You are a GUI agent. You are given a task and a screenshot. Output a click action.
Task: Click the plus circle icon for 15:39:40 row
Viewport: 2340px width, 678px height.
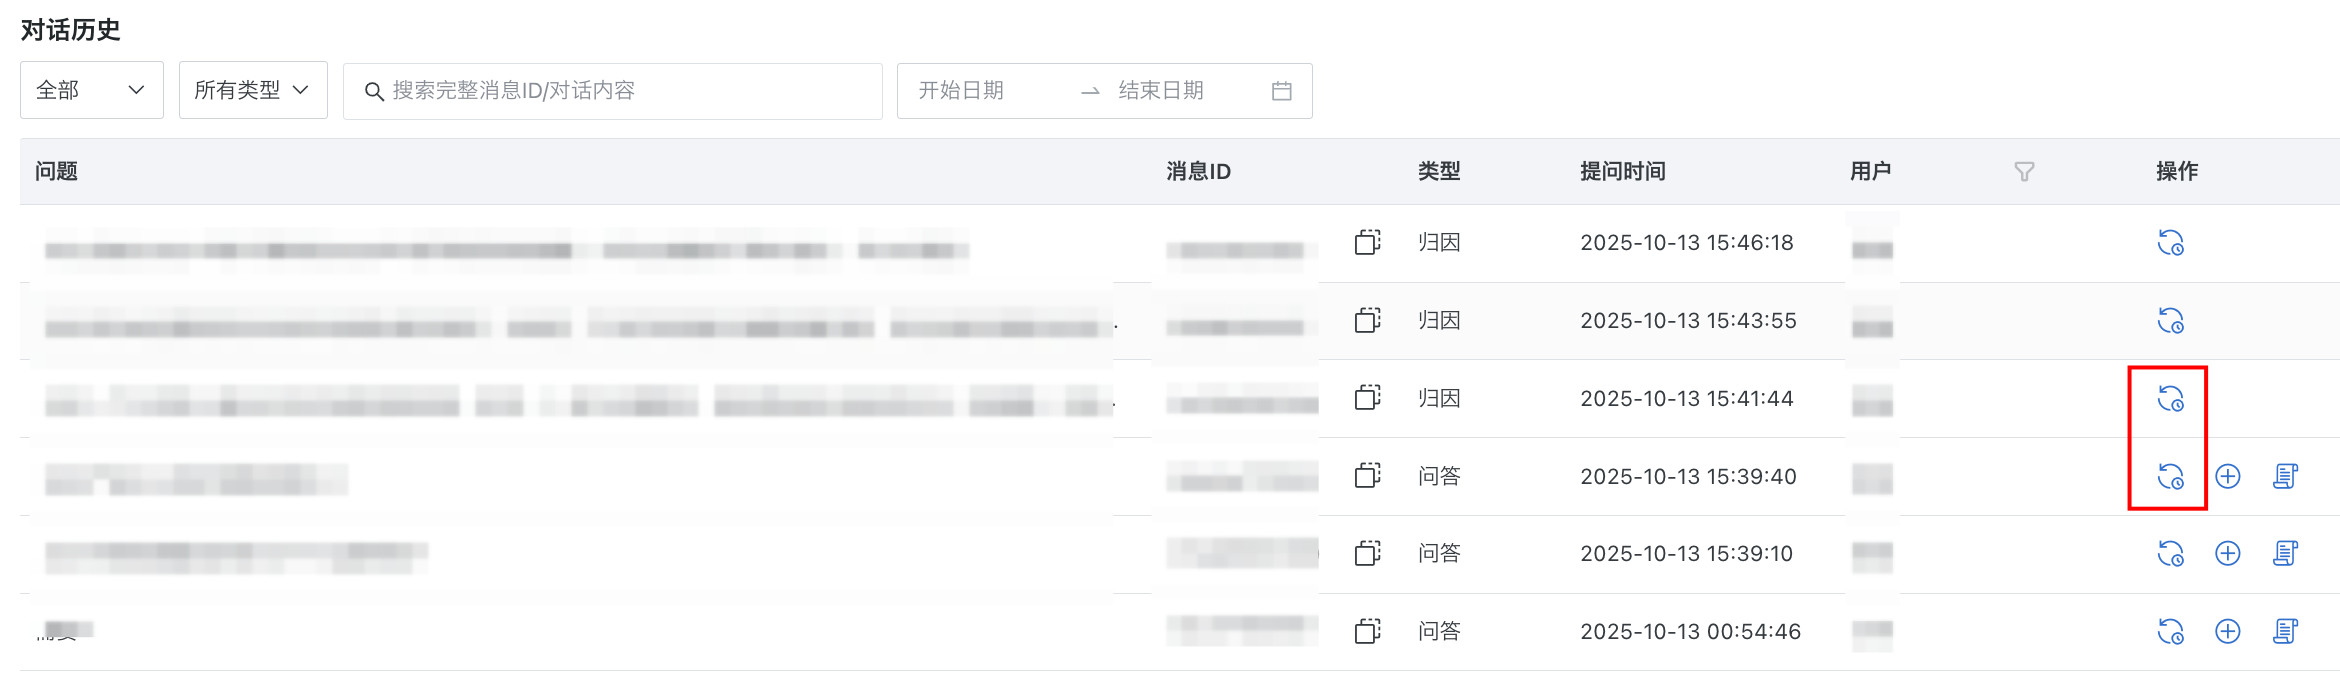click(2228, 476)
